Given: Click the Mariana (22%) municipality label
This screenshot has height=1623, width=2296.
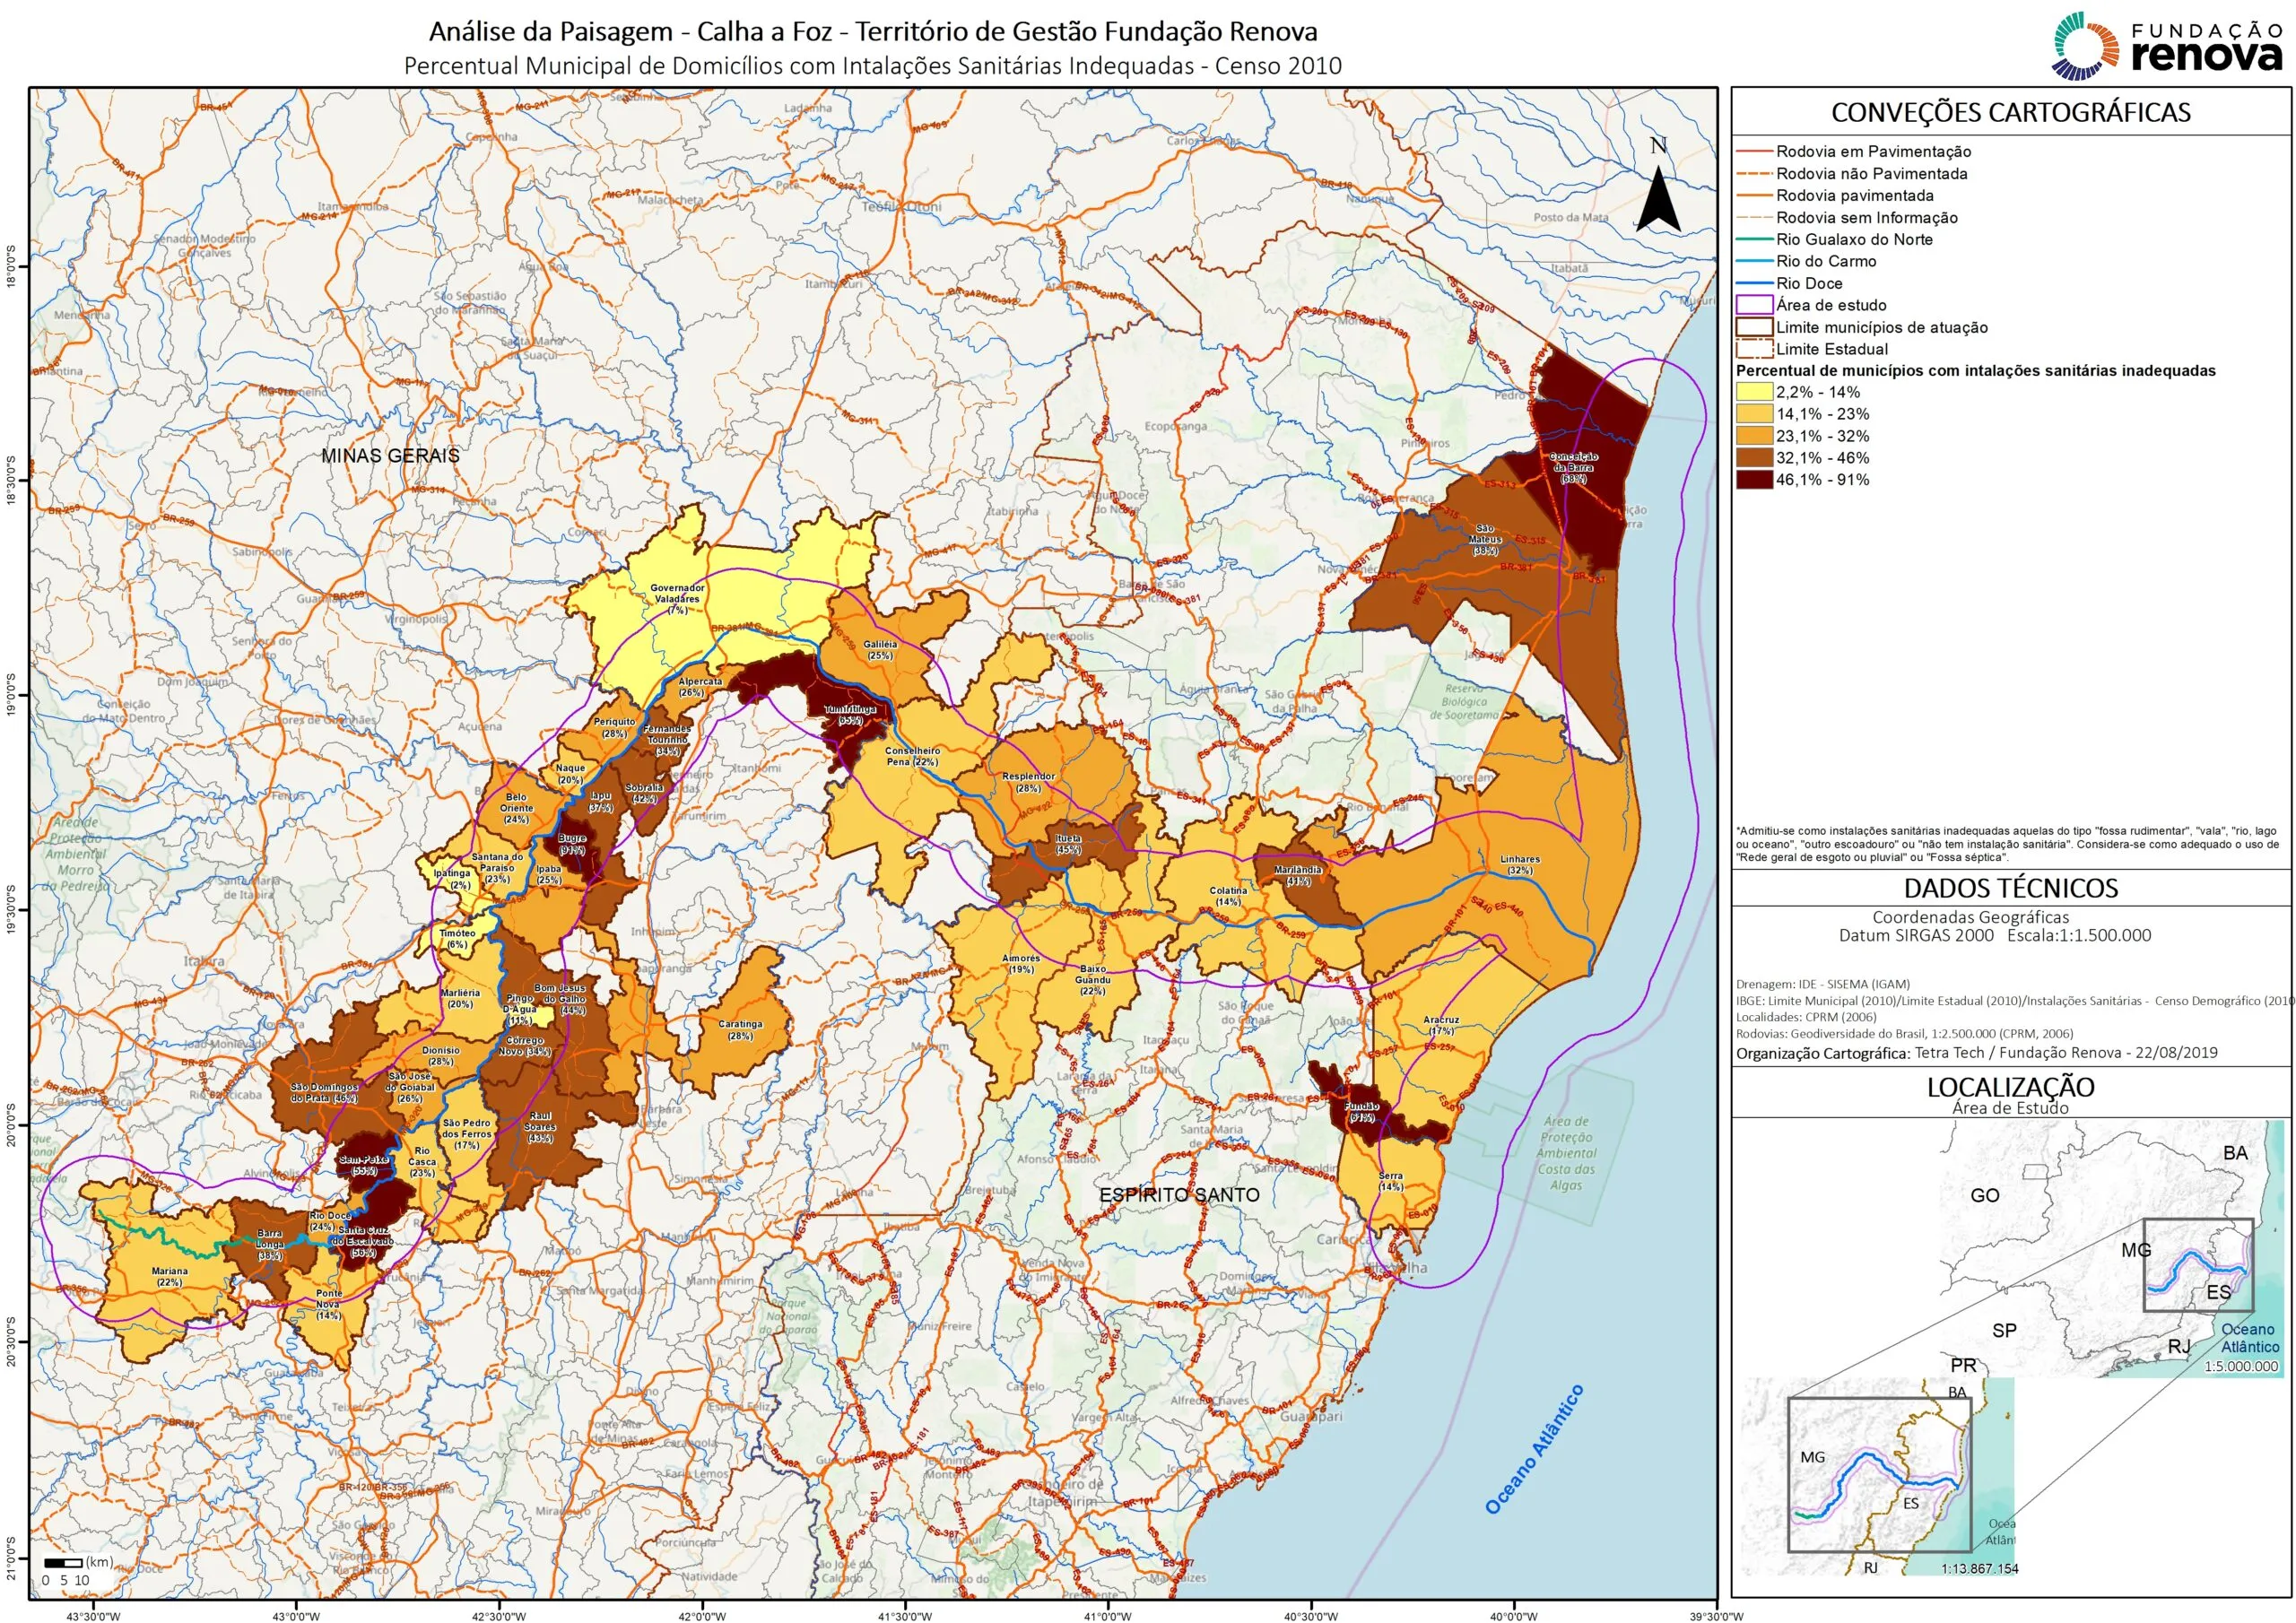Looking at the screenshot, I should tap(169, 1276).
